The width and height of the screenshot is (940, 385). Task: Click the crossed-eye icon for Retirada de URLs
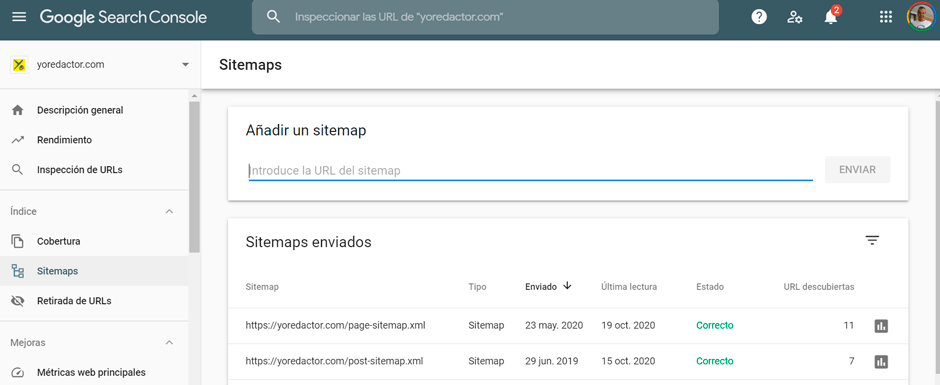pyautogui.click(x=18, y=301)
